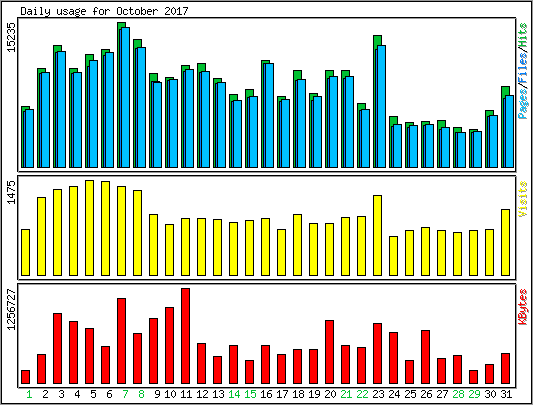Click the yellow visits bar for day 31
This screenshot has width=533, height=405.
(x=505, y=242)
